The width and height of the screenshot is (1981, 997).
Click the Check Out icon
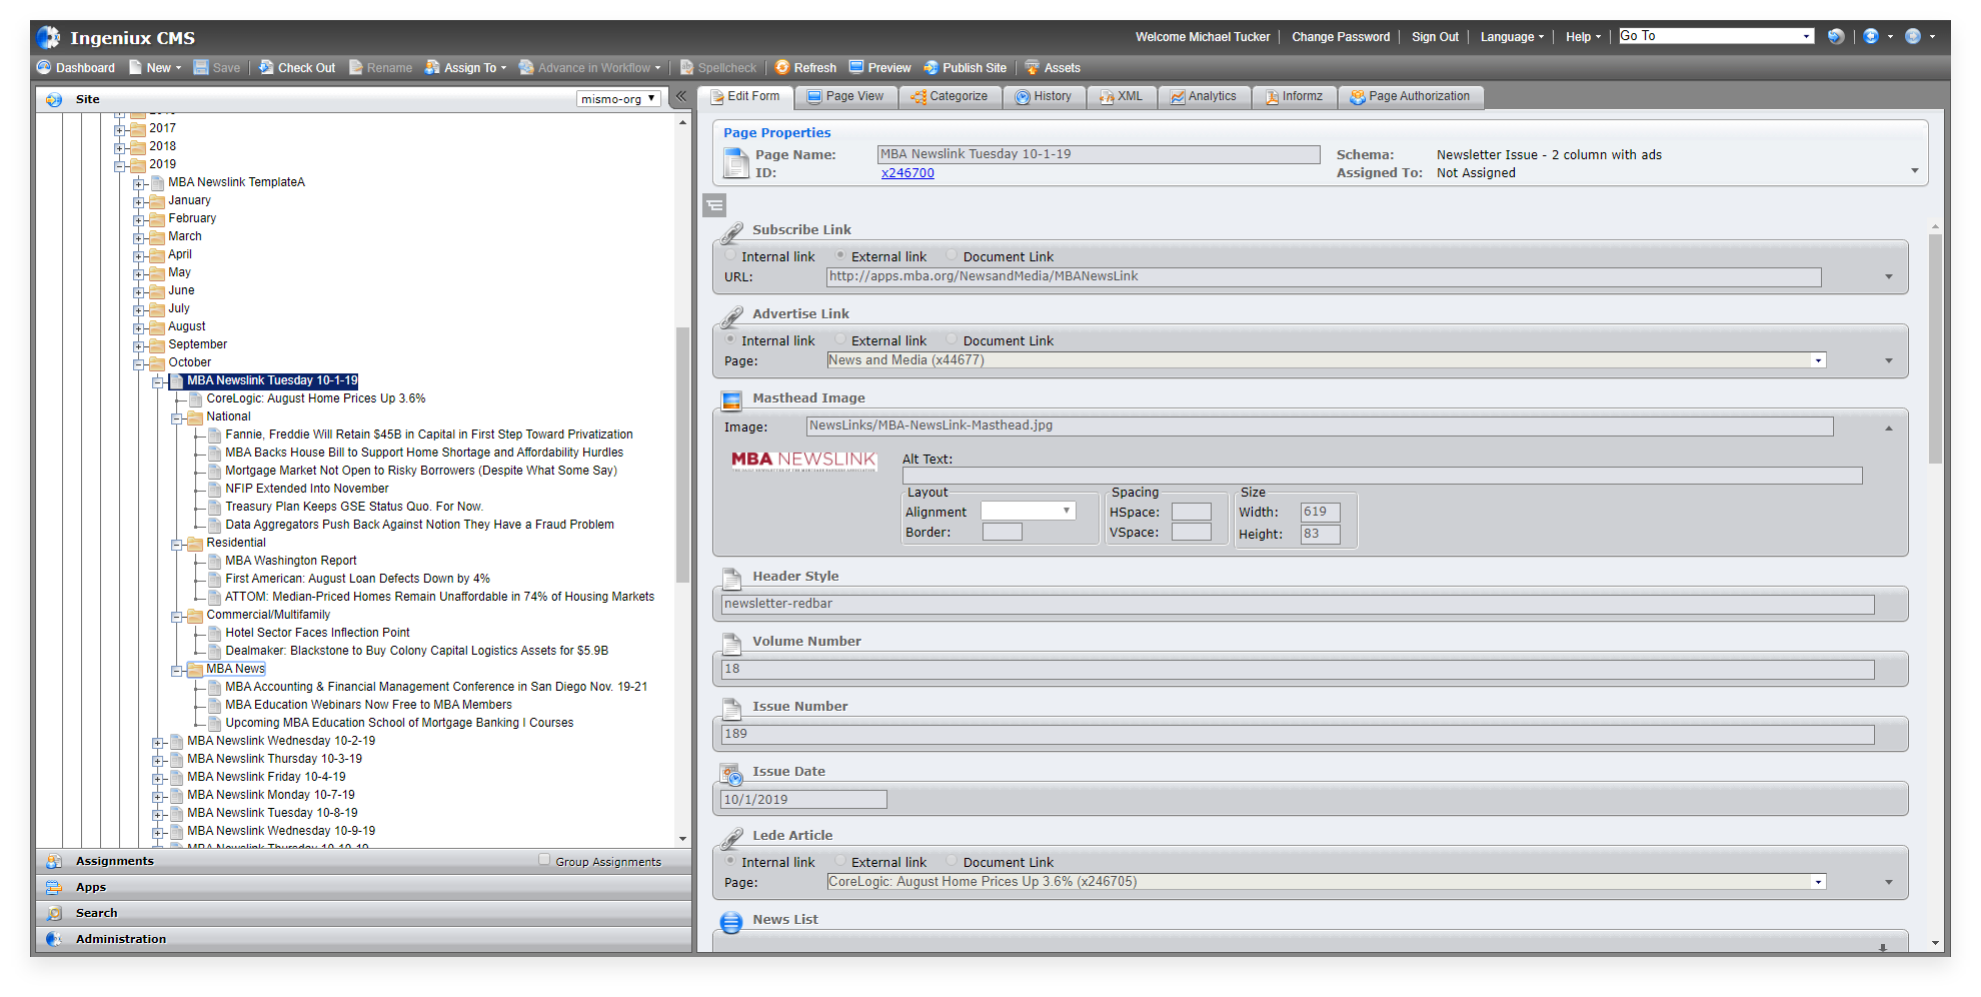point(266,67)
